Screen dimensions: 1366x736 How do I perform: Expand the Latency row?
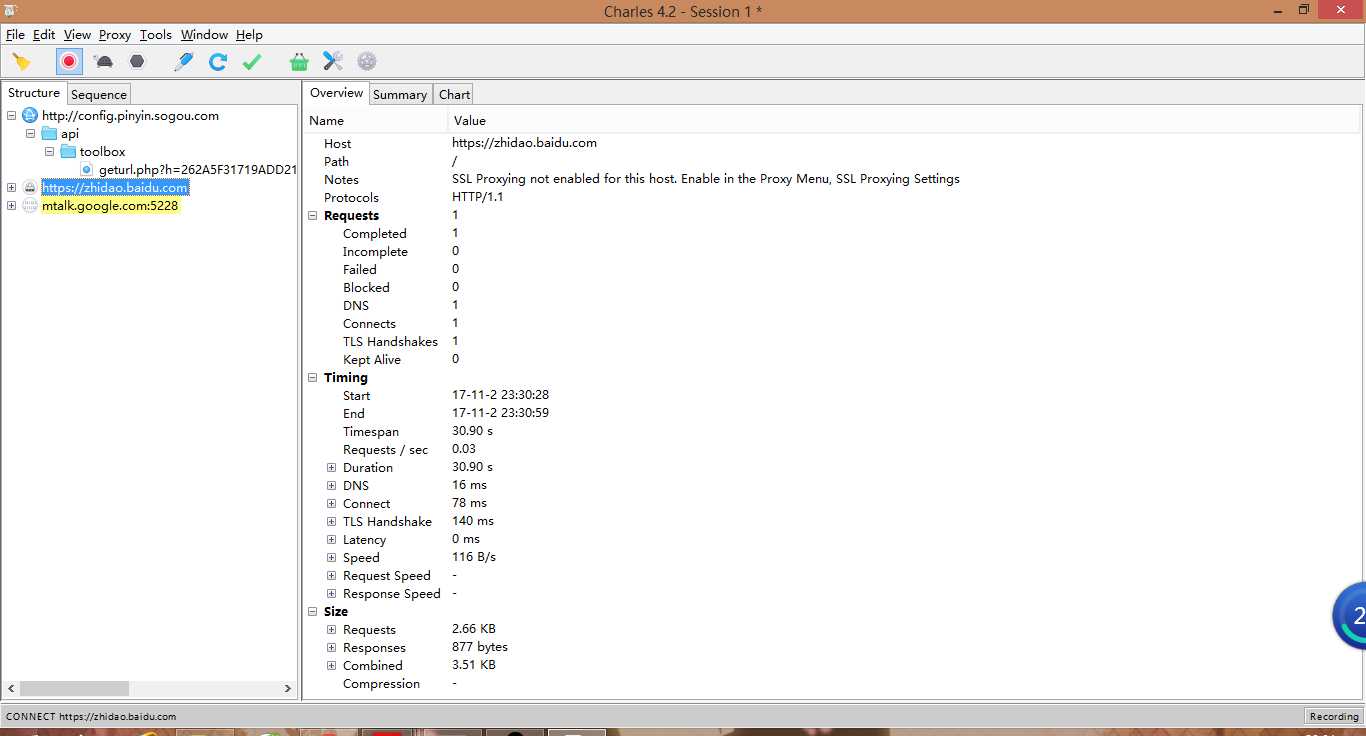coord(332,539)
